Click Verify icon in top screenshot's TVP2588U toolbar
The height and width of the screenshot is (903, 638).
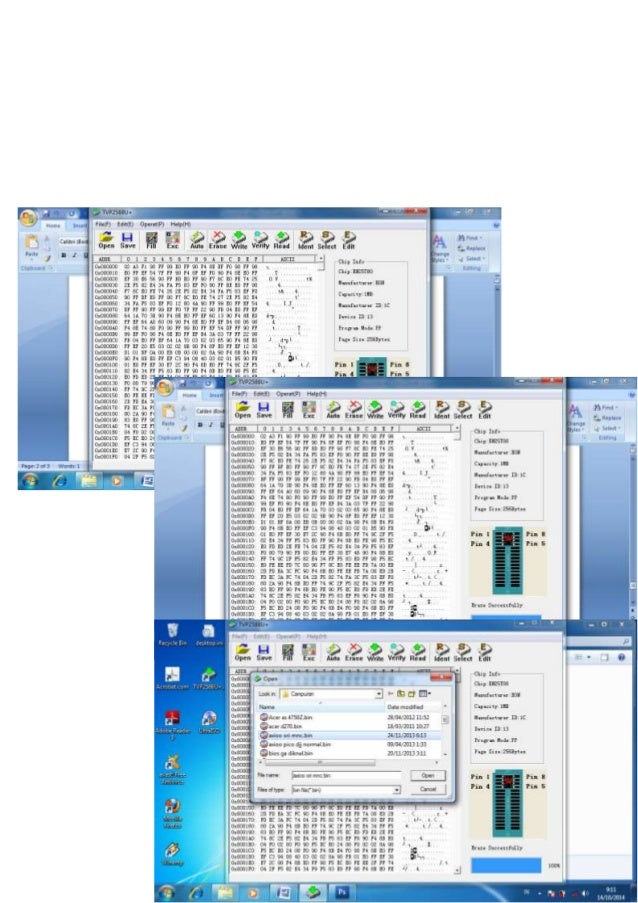pyautogui.click(x=260, y=240)
